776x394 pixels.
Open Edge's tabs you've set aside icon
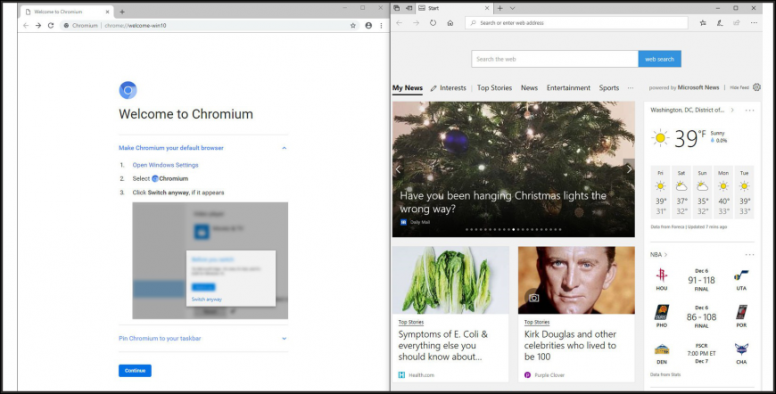pos(396,8)
